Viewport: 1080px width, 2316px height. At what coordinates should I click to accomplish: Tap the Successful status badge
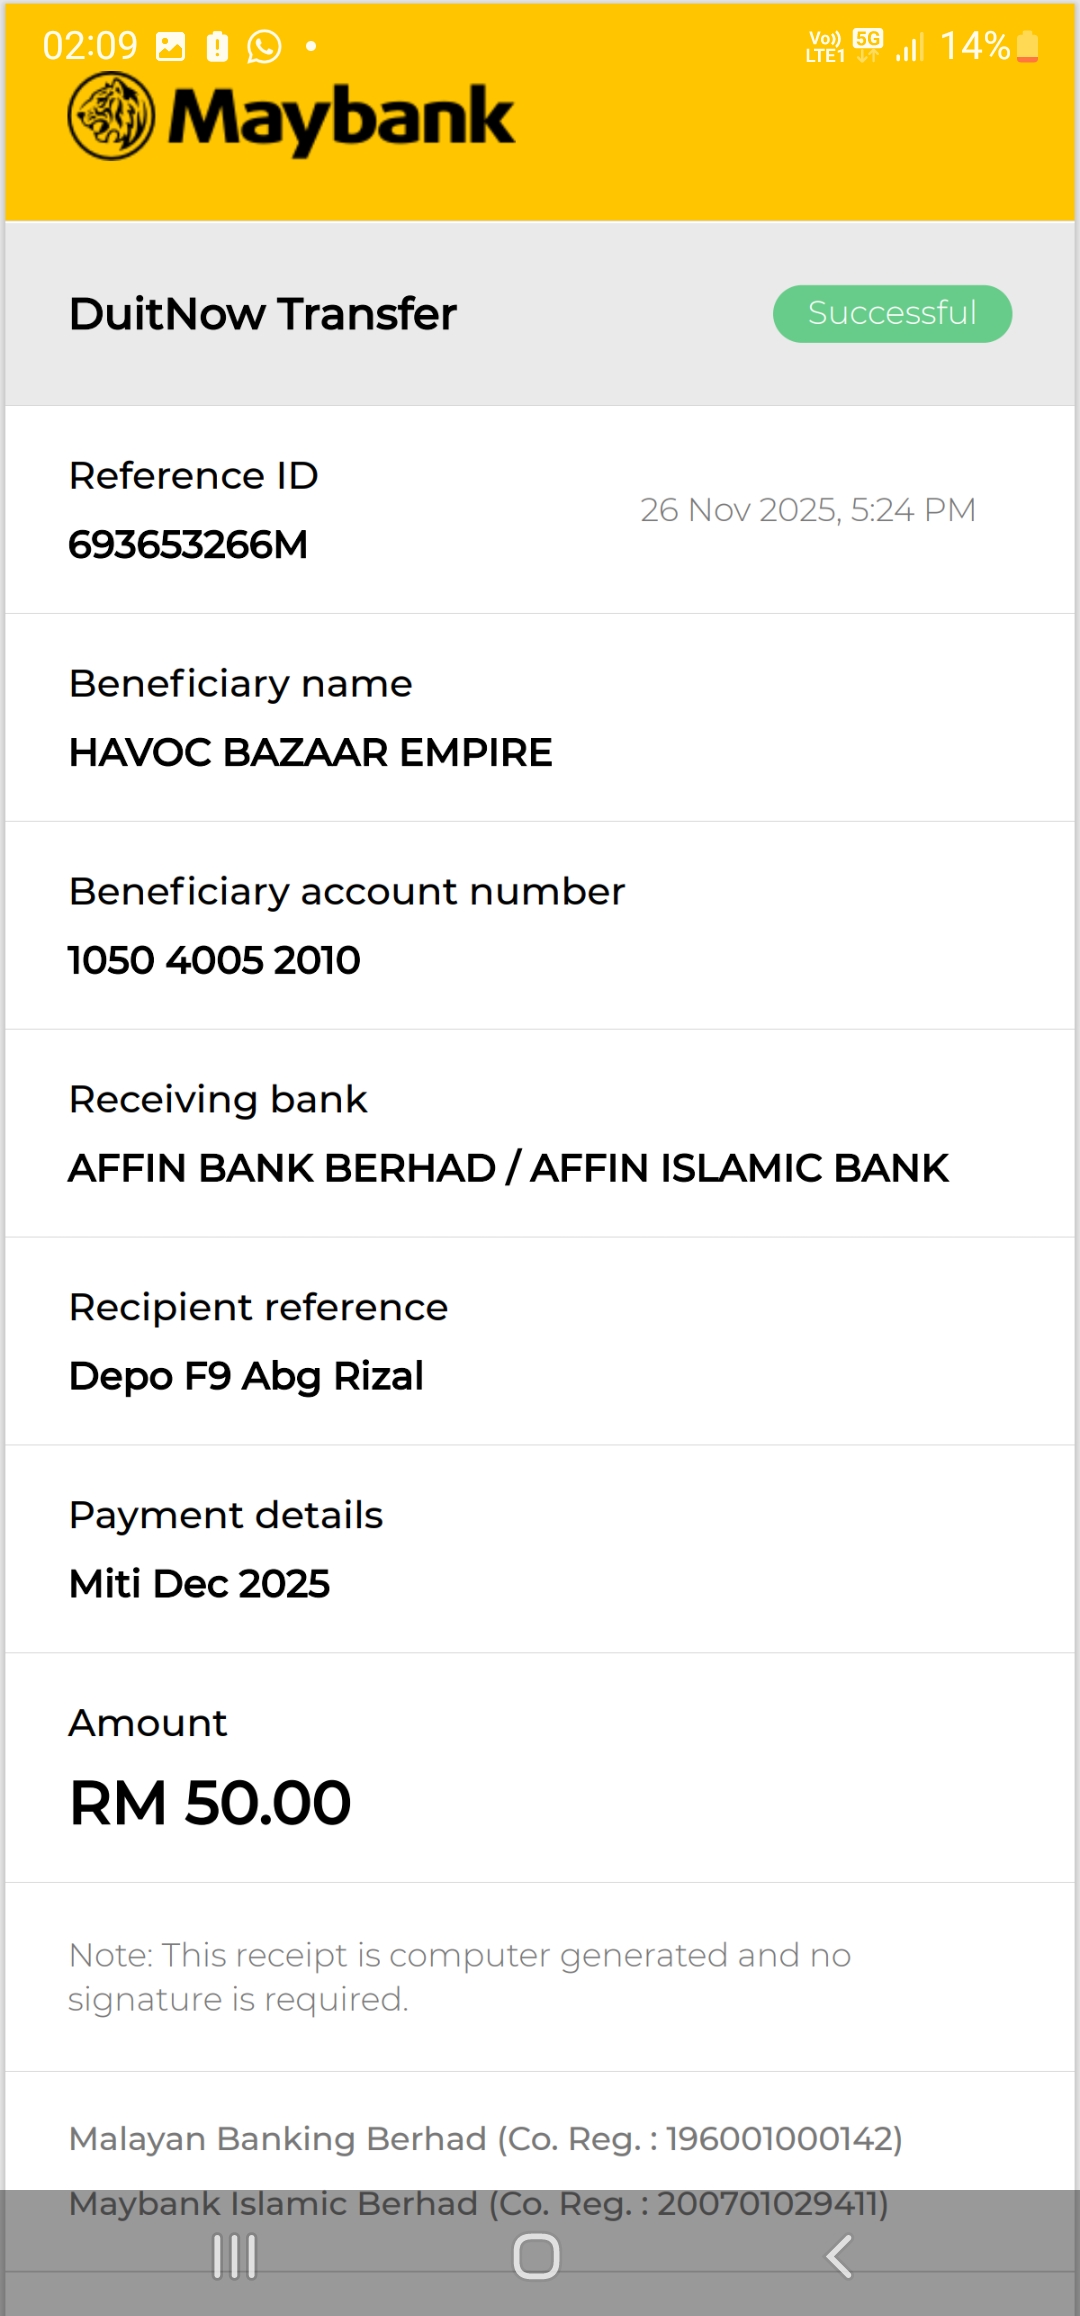click(x=892, y=313)
